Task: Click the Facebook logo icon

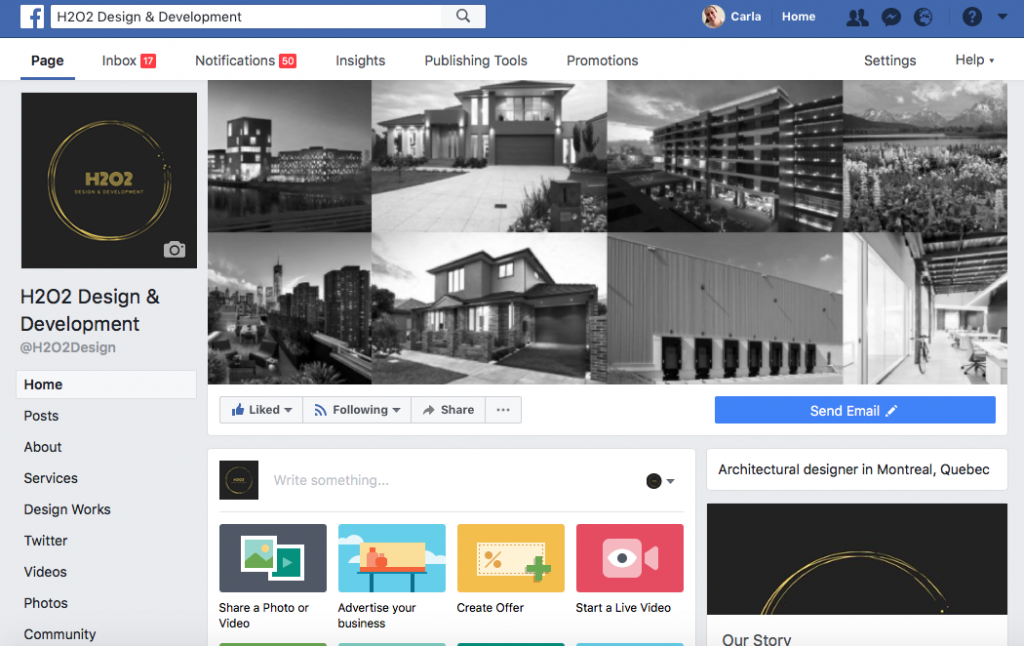Action: coord(32,16)
